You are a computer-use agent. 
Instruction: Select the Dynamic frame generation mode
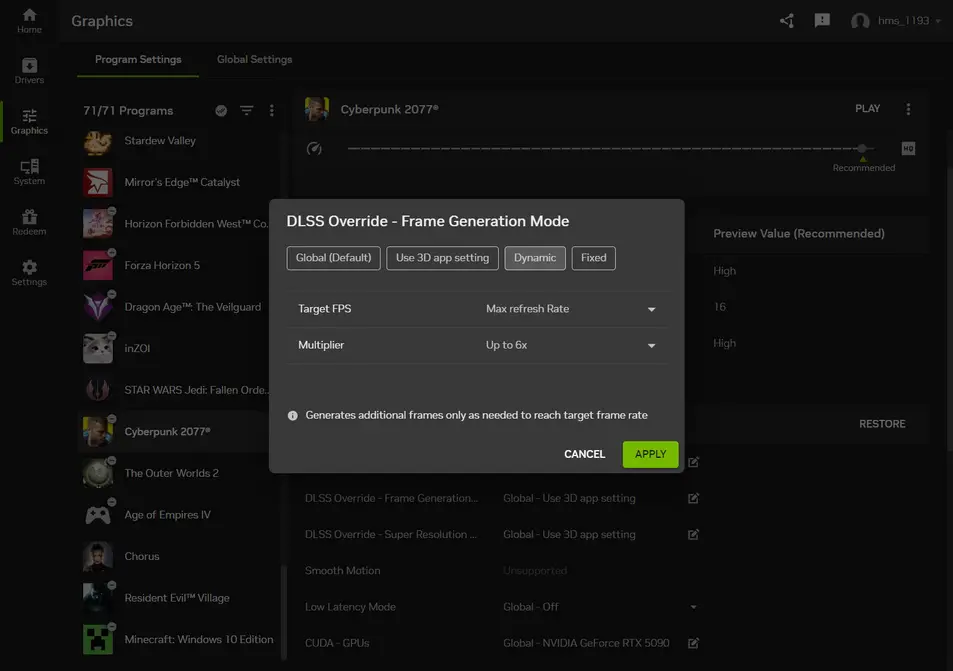(535, 258)
